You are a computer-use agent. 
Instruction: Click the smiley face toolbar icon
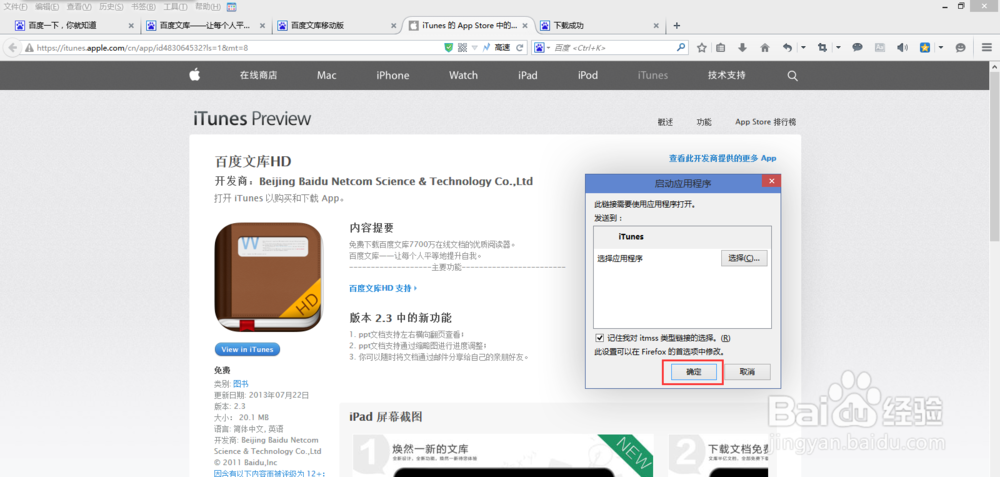coord(960,48)
